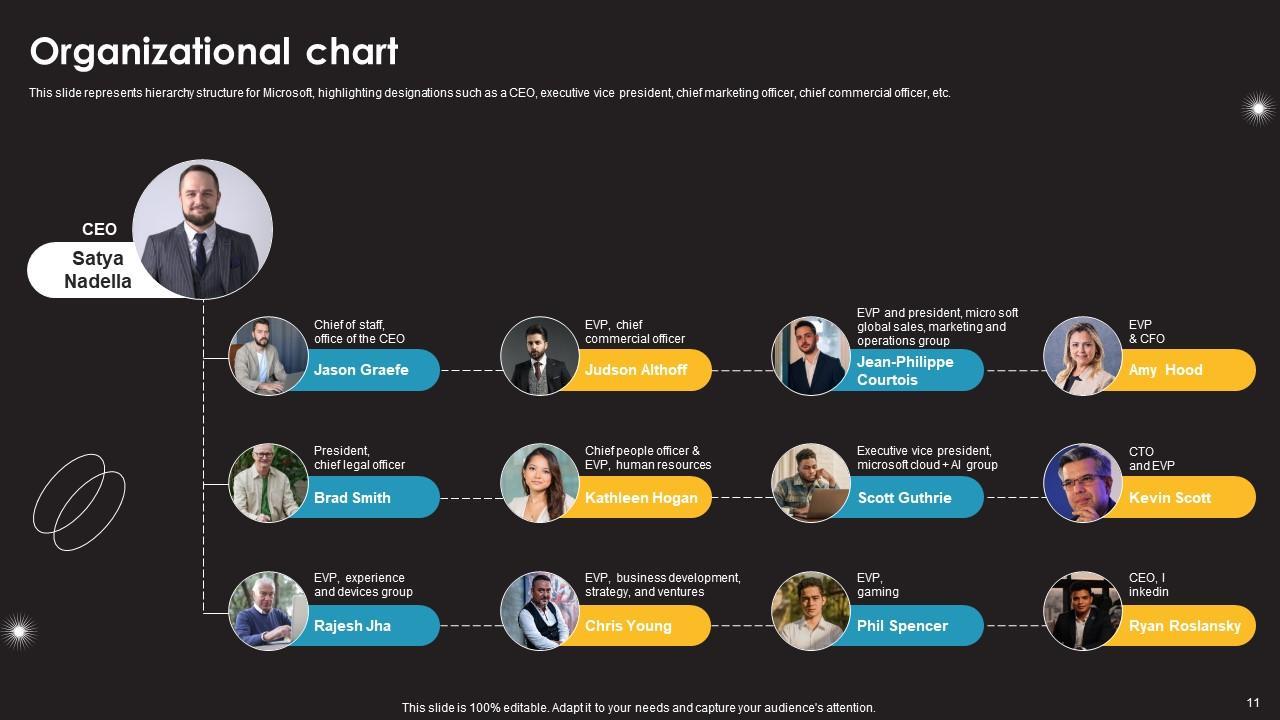Click Satya Nadella's CEO portrait photo
1280x720 pixels.
coord(202,229)
